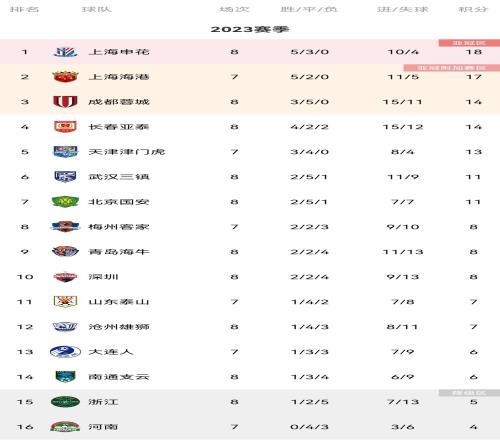Open the 梅州客家 team name link
Image resolution: width=500 pixels, height=440 pixels.
tap(119, 227)
